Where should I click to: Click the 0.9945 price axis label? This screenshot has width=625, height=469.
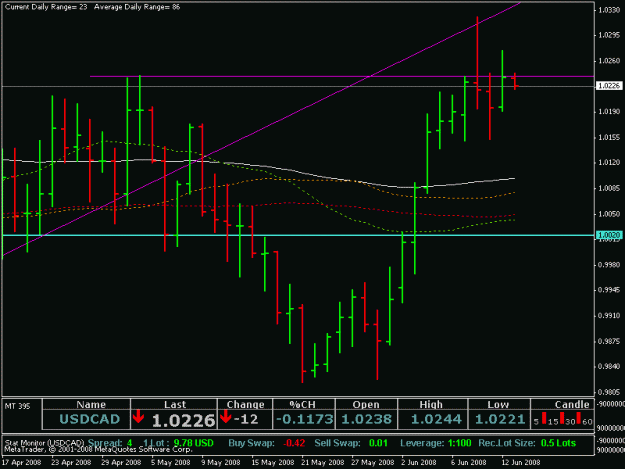tap(610, 290)
